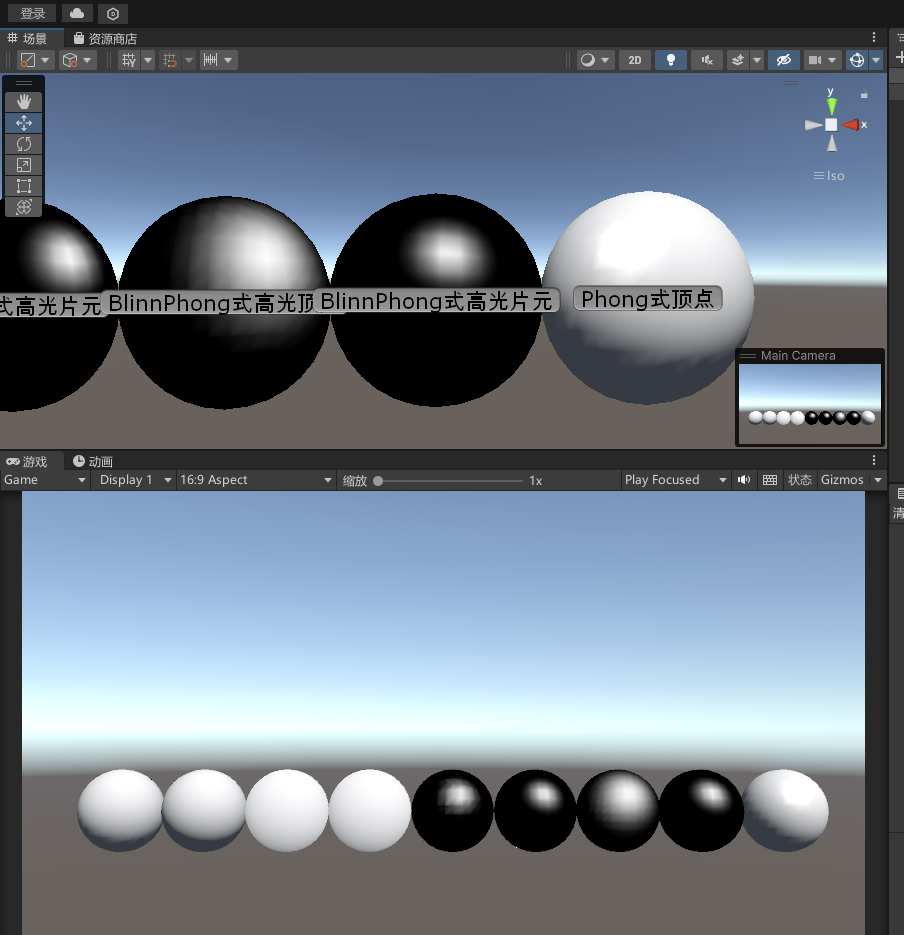Select the Scale tool
Screen dimensions: 904x935
[x=24, y=165]
